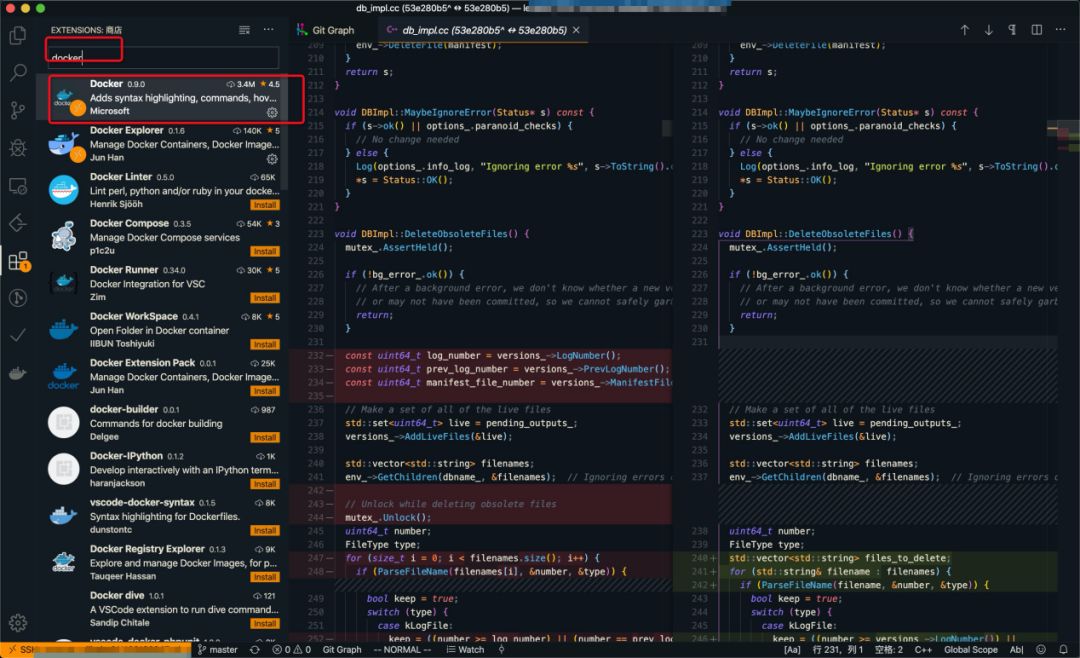Toggle whitespace paragraph icon in diff editor

pyautogui.click(x=1012, y=30)
